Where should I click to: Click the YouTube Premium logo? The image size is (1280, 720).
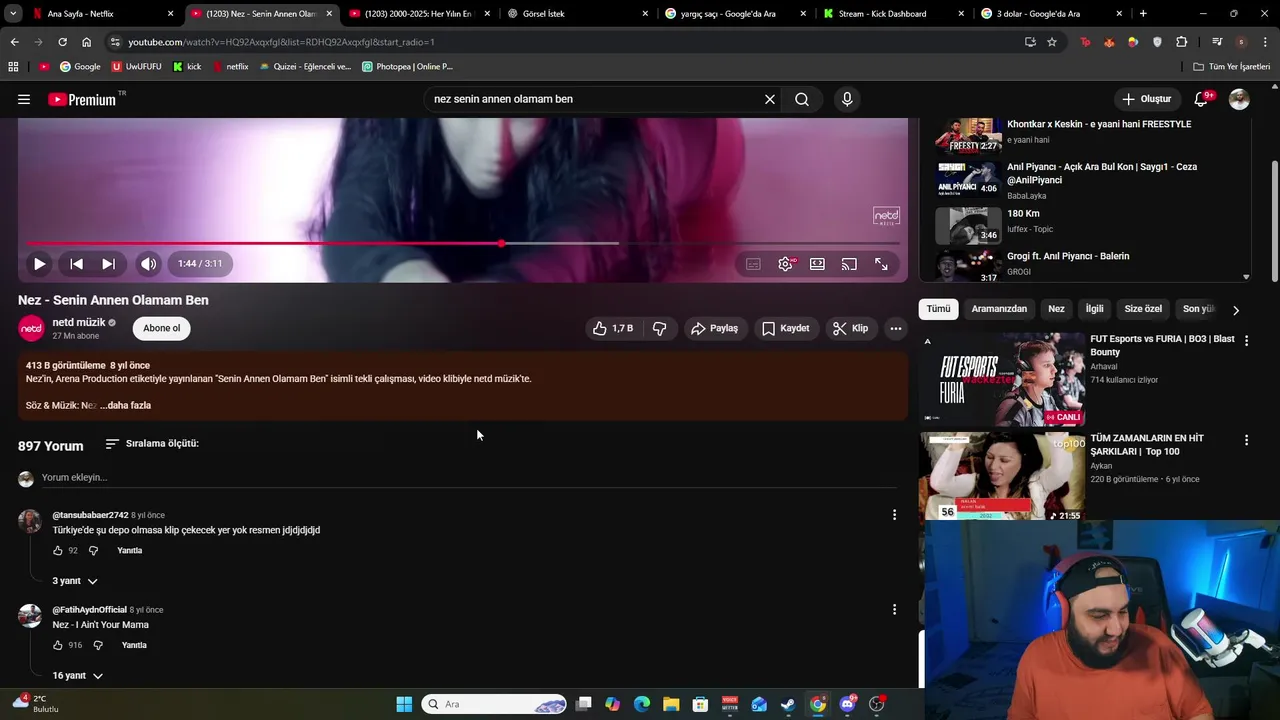(82, 99)
